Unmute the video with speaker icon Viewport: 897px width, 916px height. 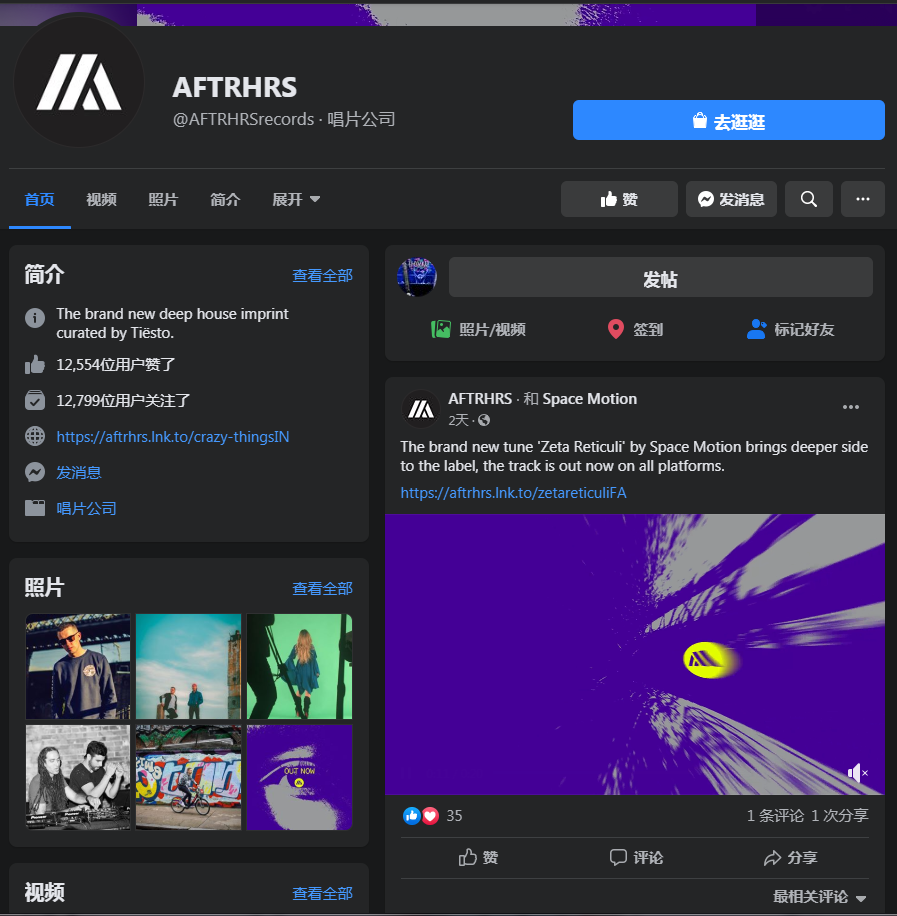point(857,773)
